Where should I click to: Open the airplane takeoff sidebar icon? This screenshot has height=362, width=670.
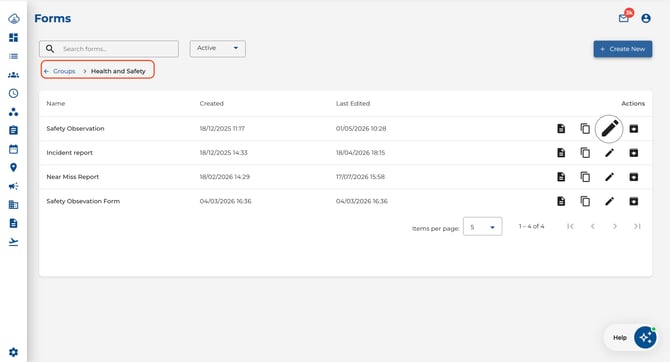[14, 242]
